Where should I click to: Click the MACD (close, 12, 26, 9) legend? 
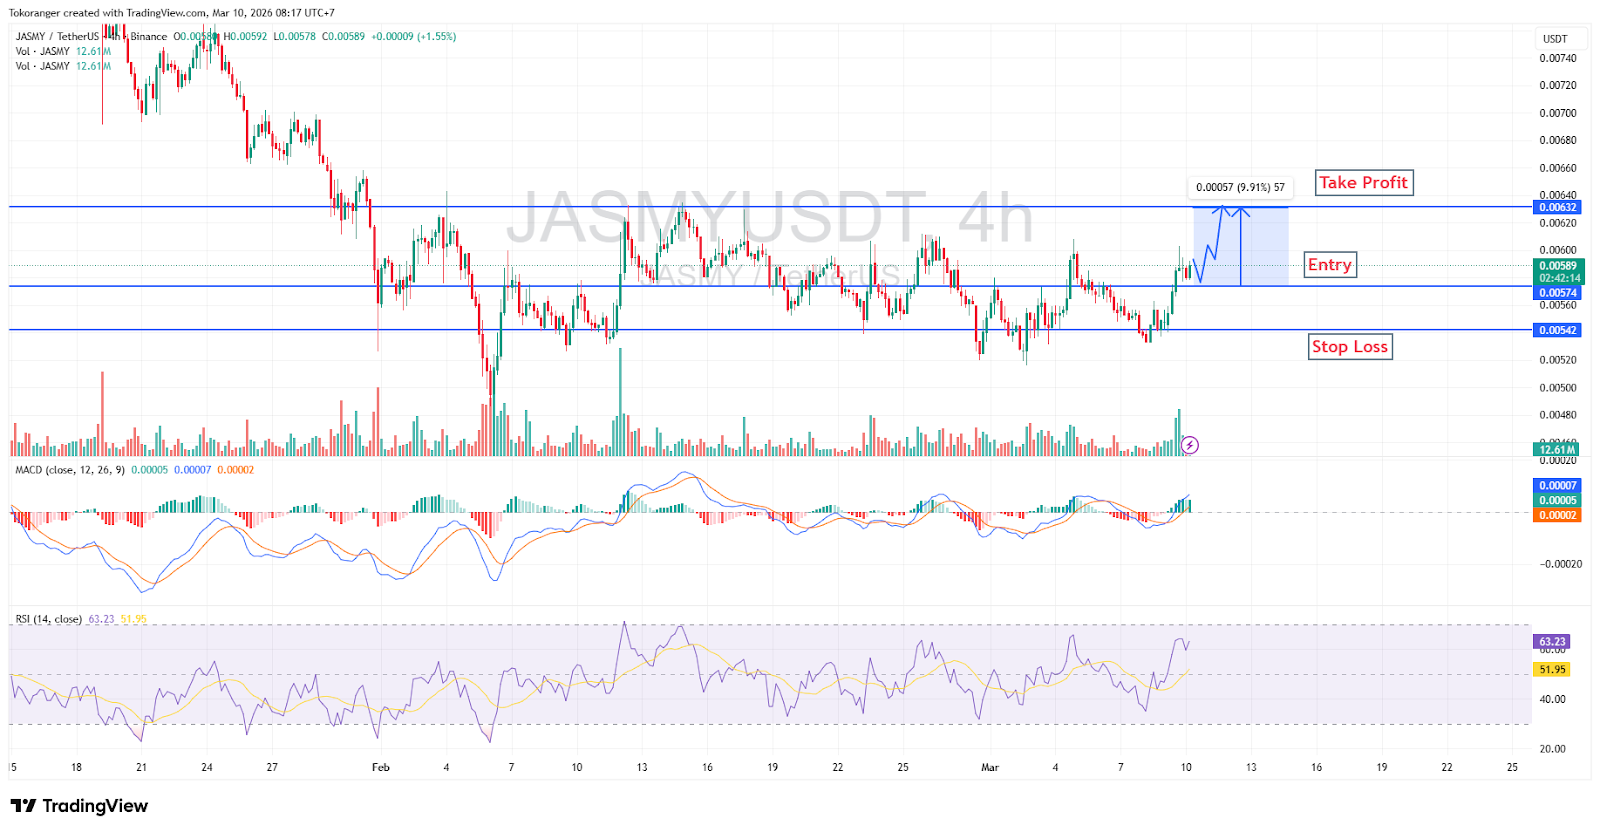click(x=70, y=470)
